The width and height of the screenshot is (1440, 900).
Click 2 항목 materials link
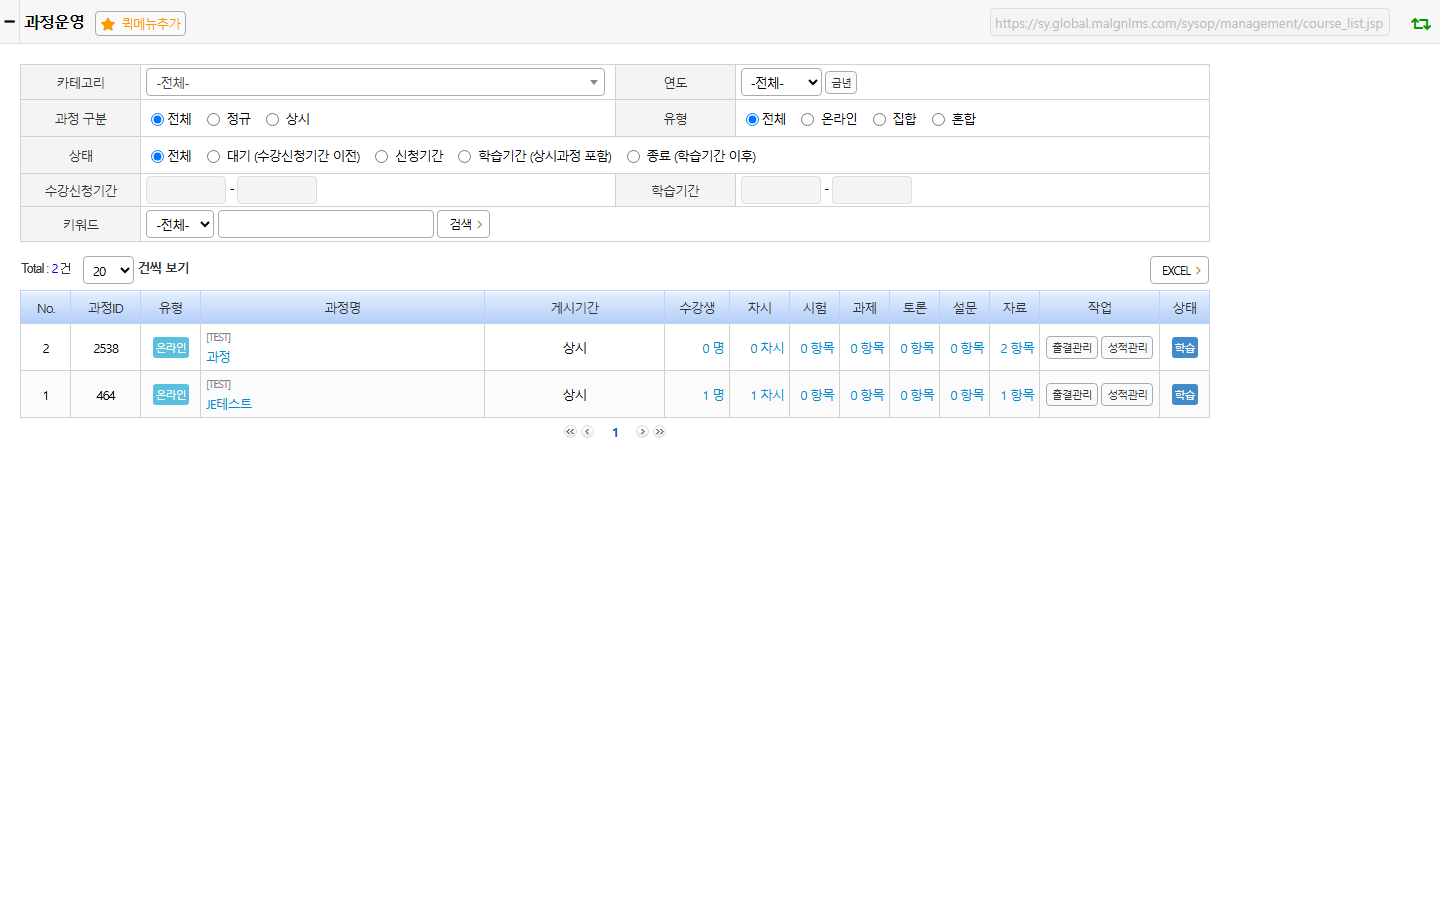pyautogui.click(x=1017, y=348)
